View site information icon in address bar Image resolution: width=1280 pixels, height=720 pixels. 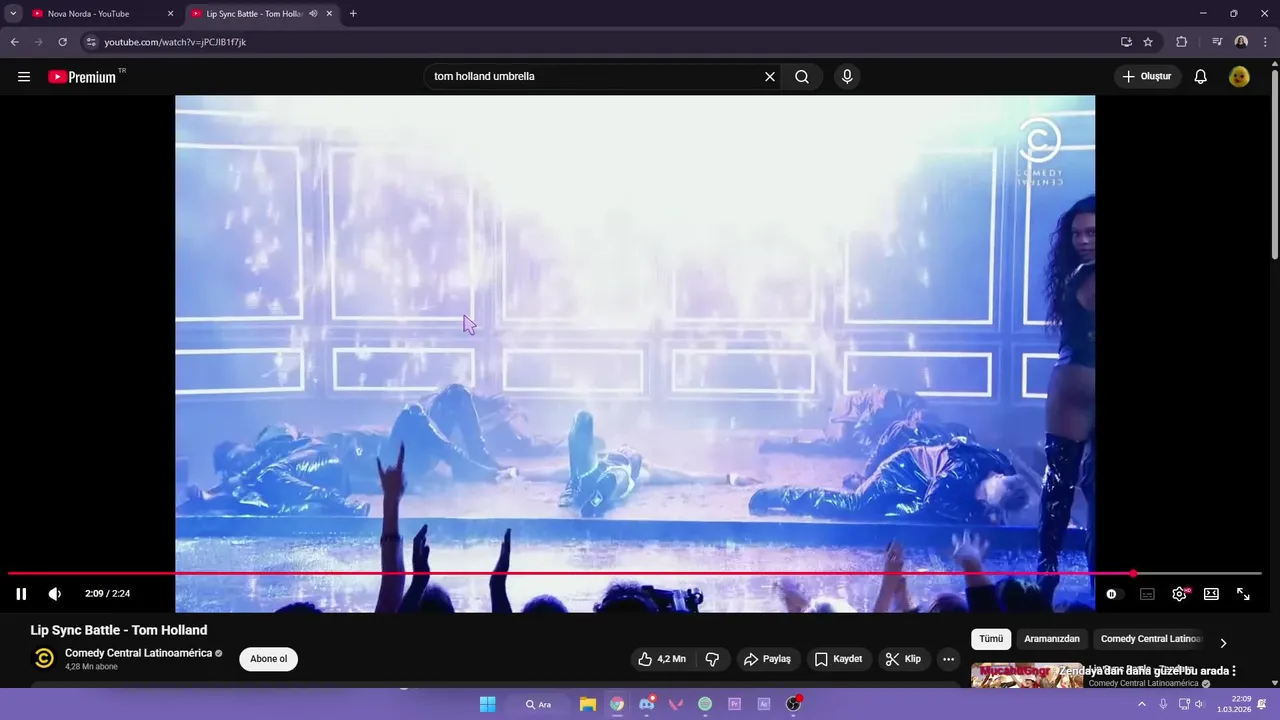(x=90, y=42)
